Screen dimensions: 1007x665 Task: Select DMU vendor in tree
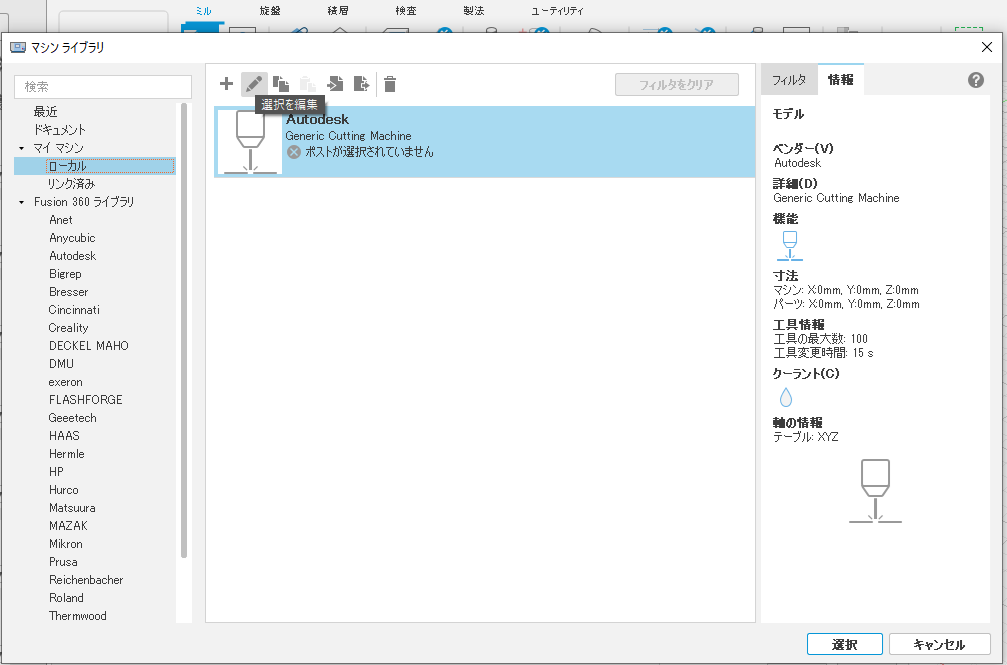62,364
